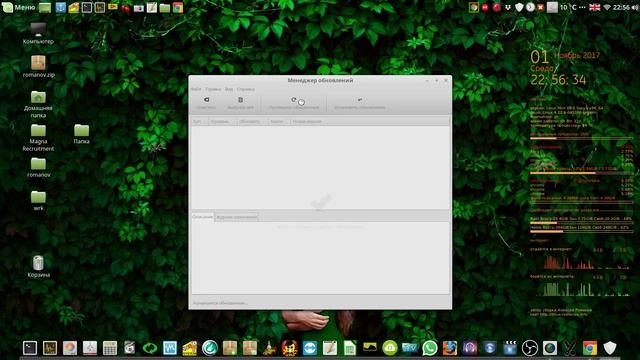This screenshot has height=360, width=640.
Task: Open LibreOffice Calc spreadsheet icon in dock
Action: [x=350, y=348]
